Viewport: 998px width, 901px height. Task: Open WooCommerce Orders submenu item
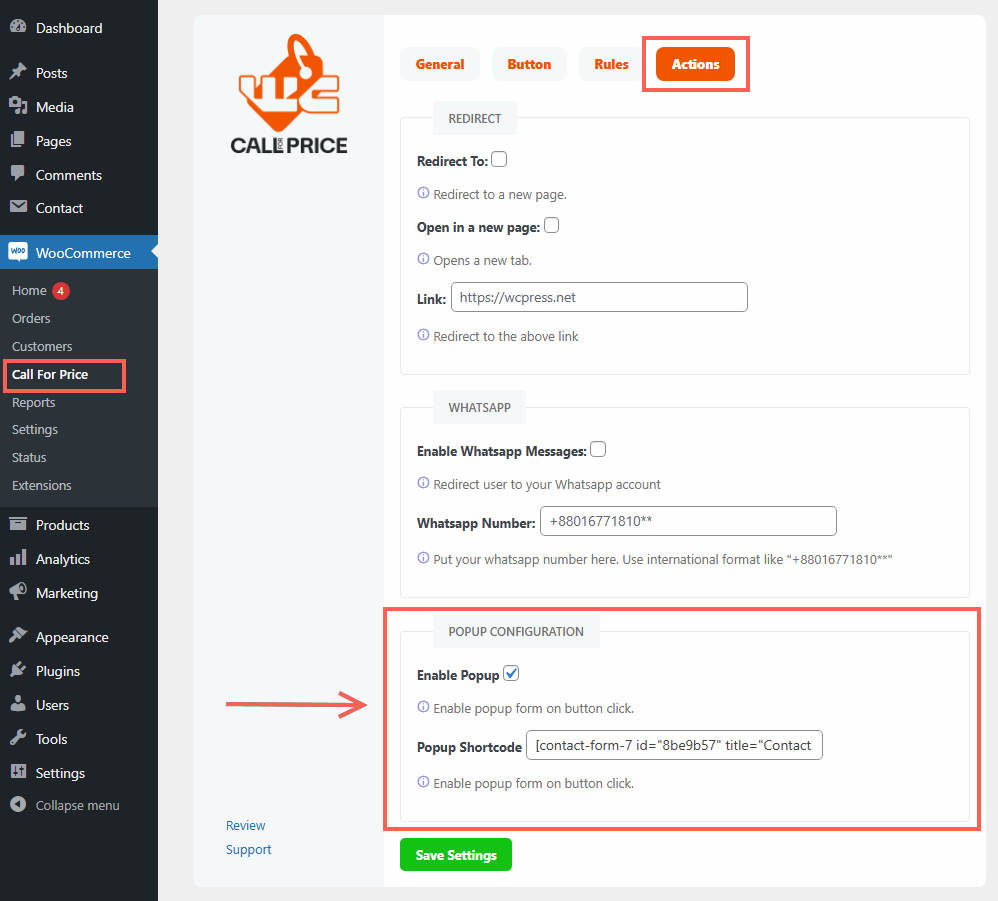pos(31,318)
